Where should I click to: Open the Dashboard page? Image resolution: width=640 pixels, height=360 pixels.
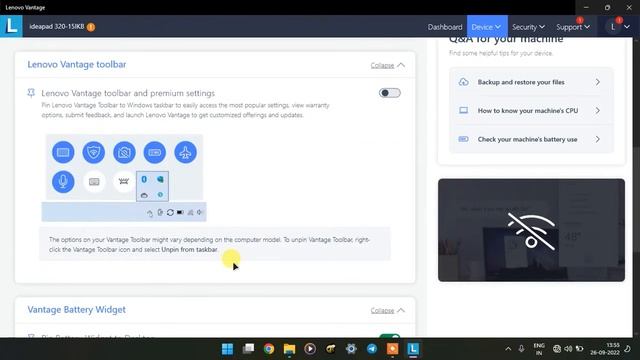coord(445,27)
